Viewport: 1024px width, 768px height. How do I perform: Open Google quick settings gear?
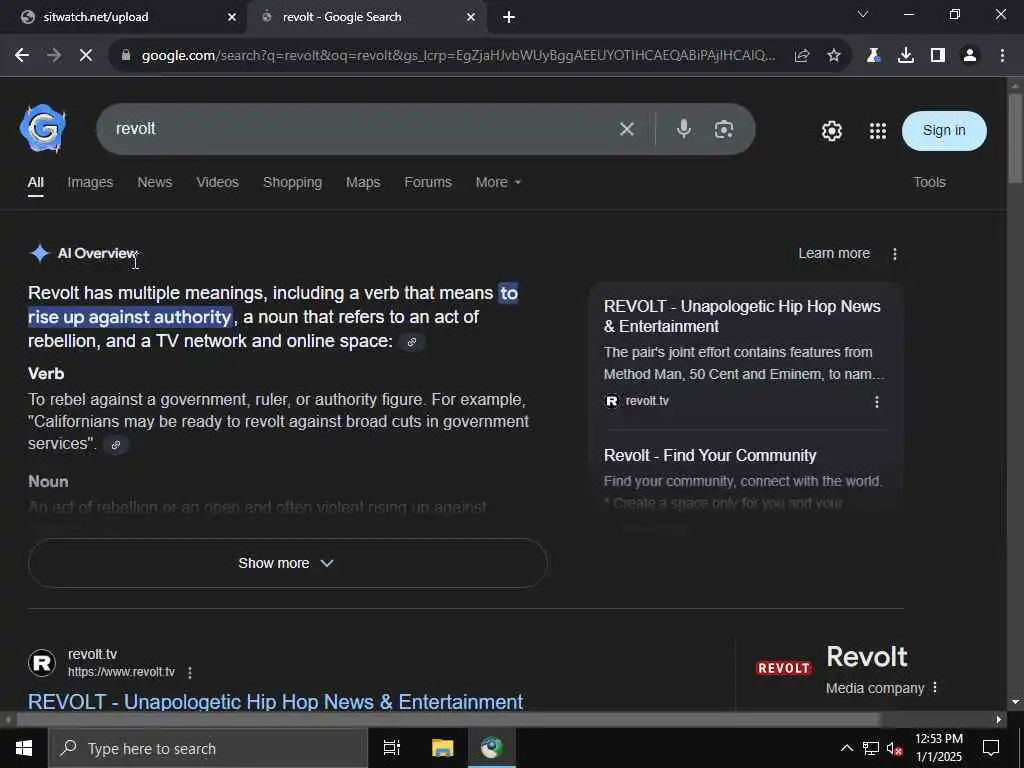click(831, 131)
